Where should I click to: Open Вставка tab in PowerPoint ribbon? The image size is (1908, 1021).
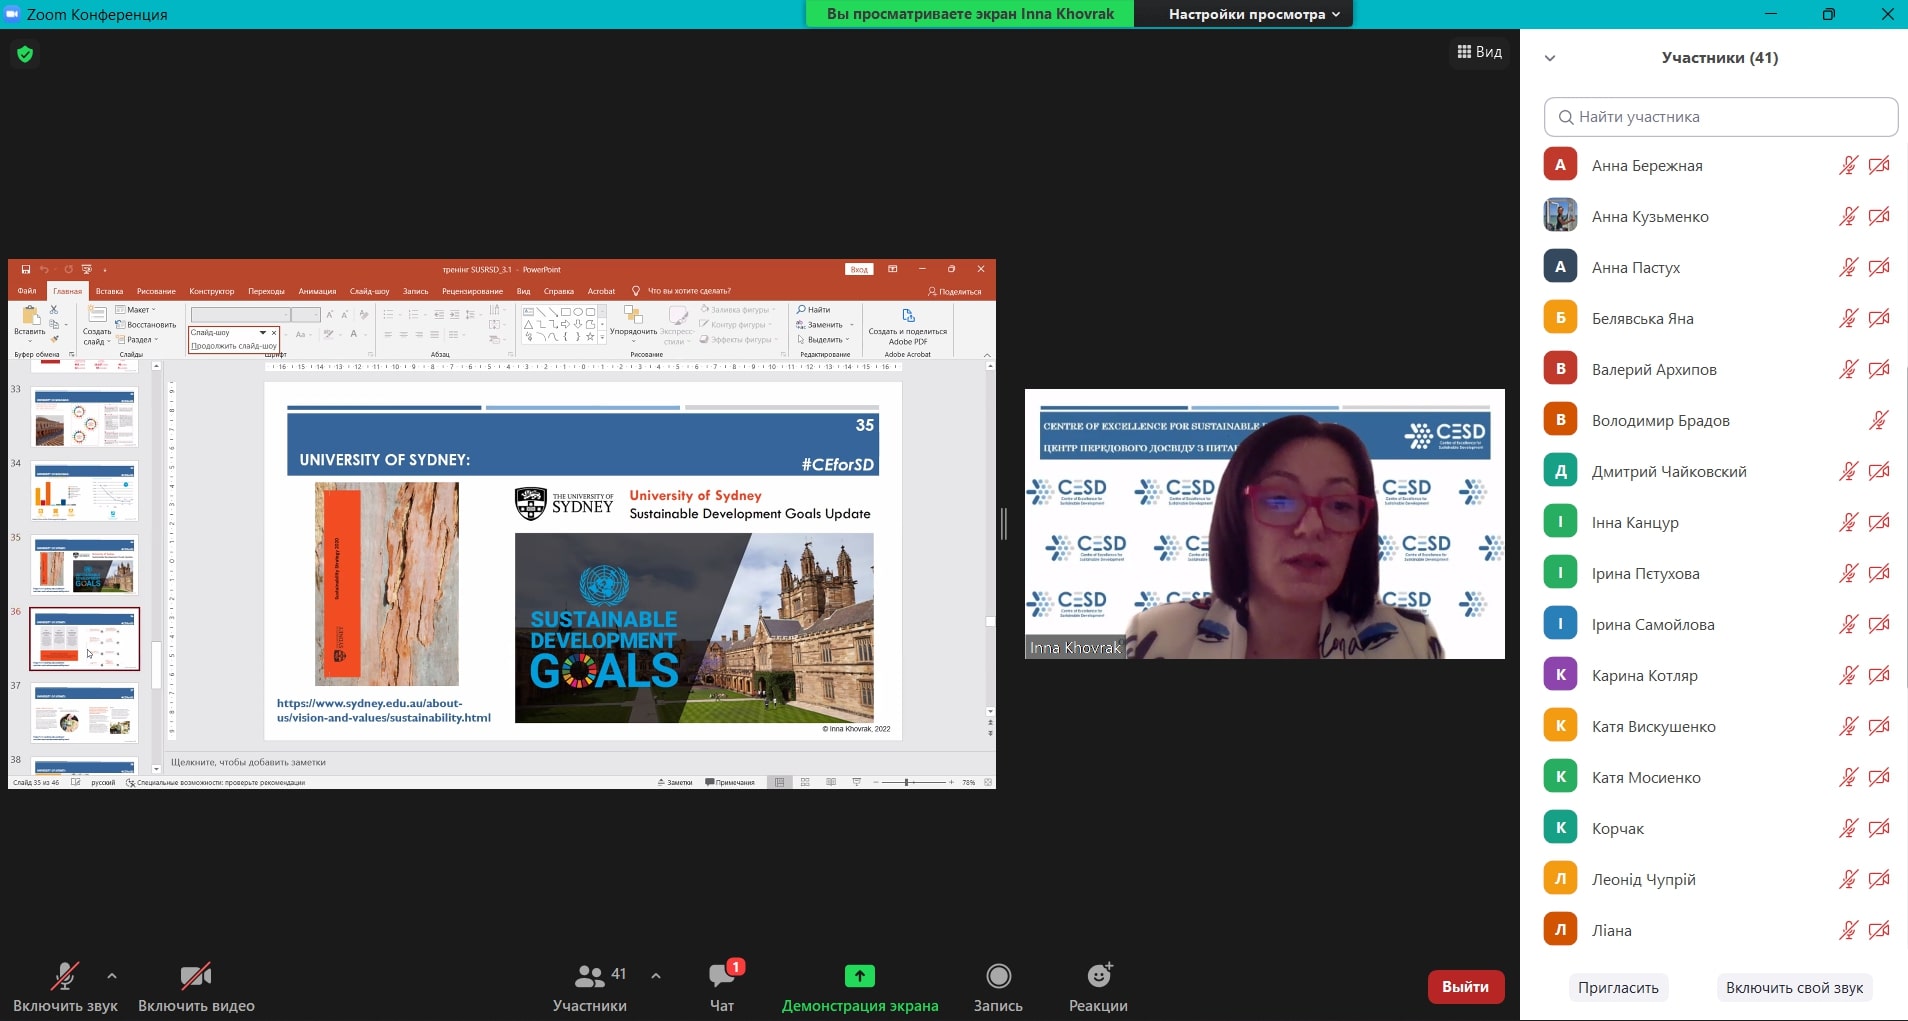coord(110,291)
